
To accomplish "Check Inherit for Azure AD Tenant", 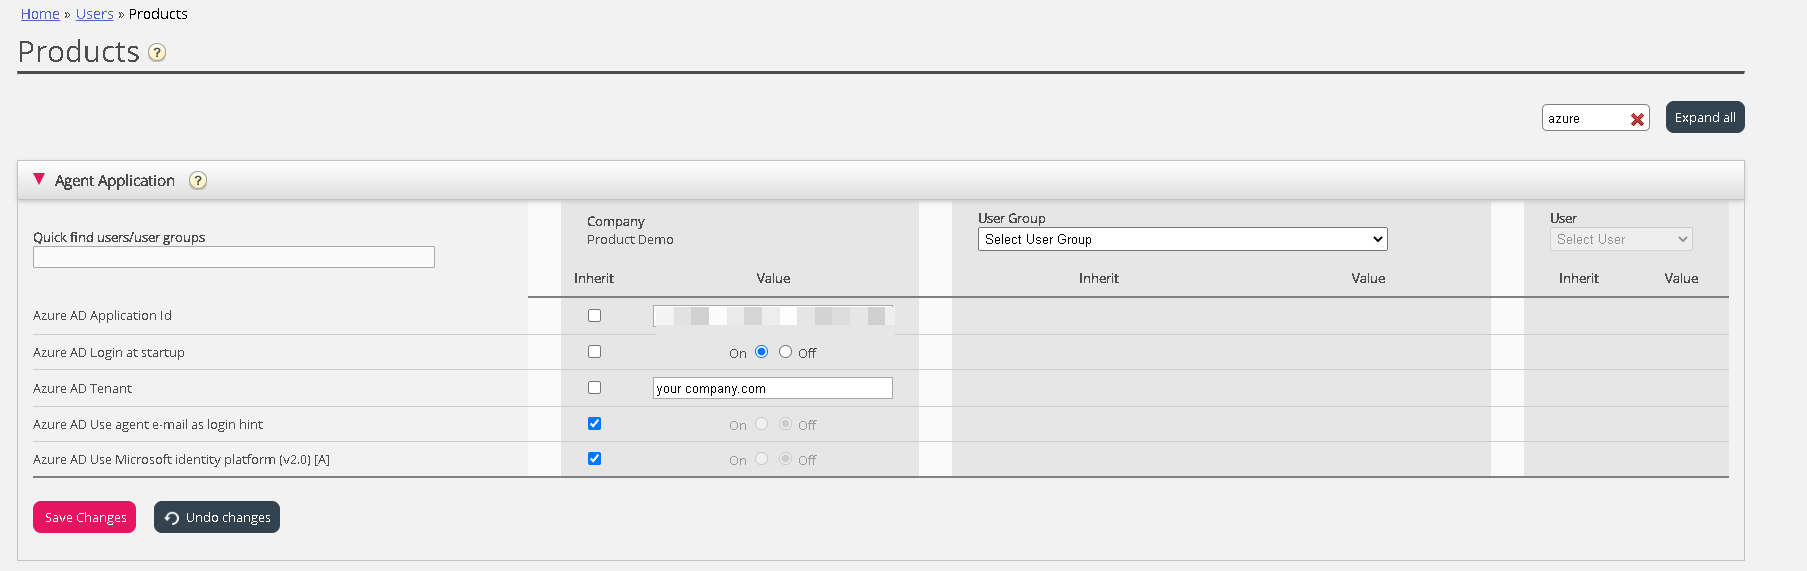I will (595, 388).
